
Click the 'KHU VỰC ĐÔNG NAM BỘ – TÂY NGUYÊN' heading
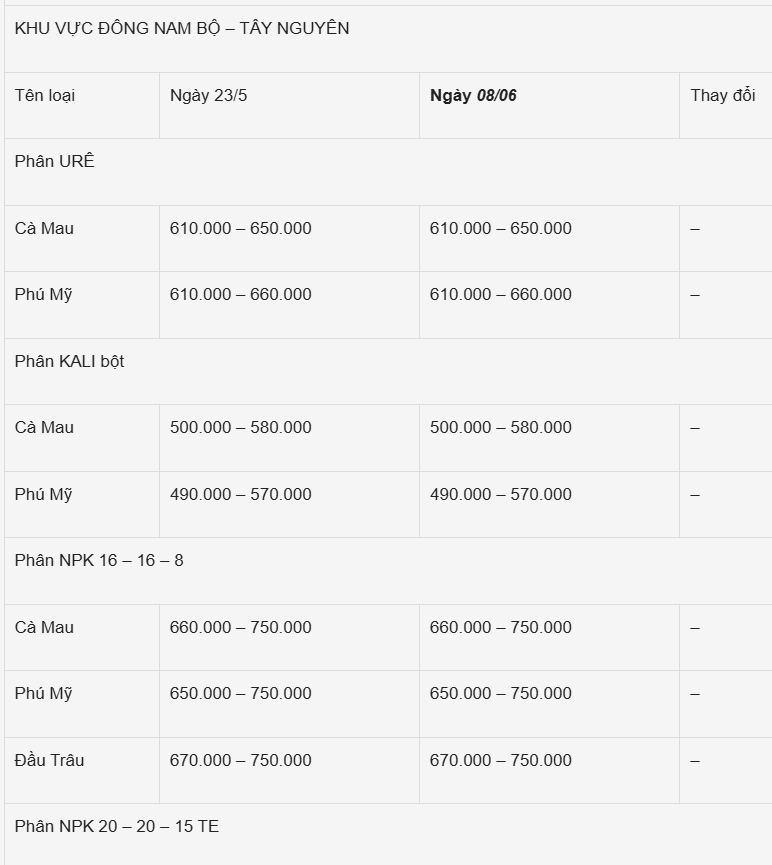182,28
